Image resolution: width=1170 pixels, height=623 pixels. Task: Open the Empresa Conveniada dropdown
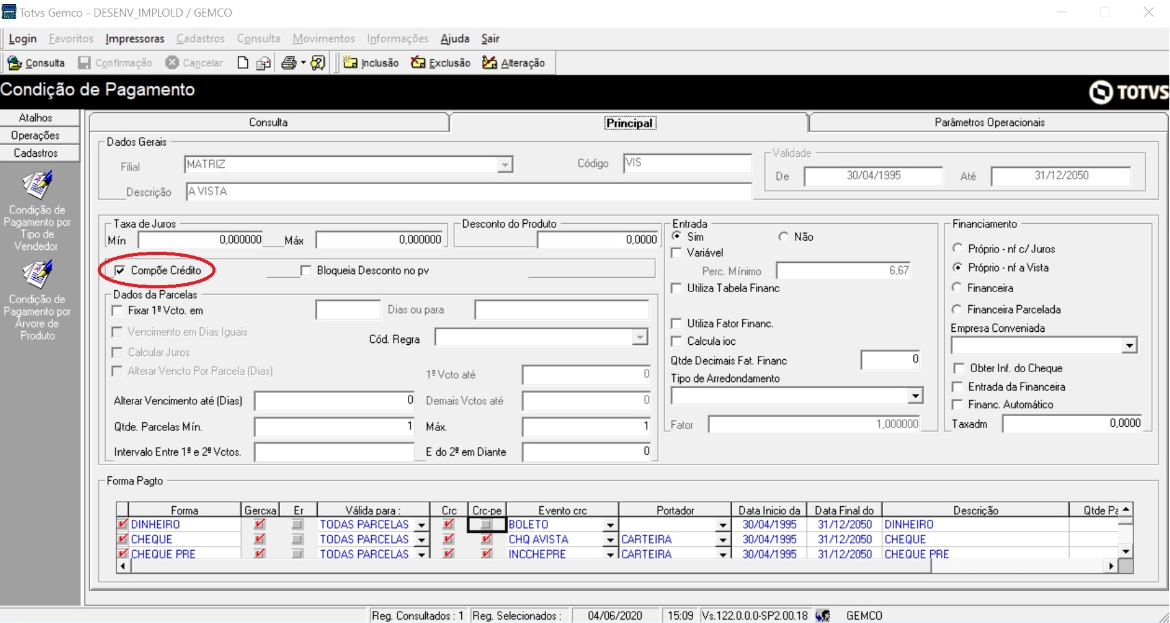pos(1129,345)
